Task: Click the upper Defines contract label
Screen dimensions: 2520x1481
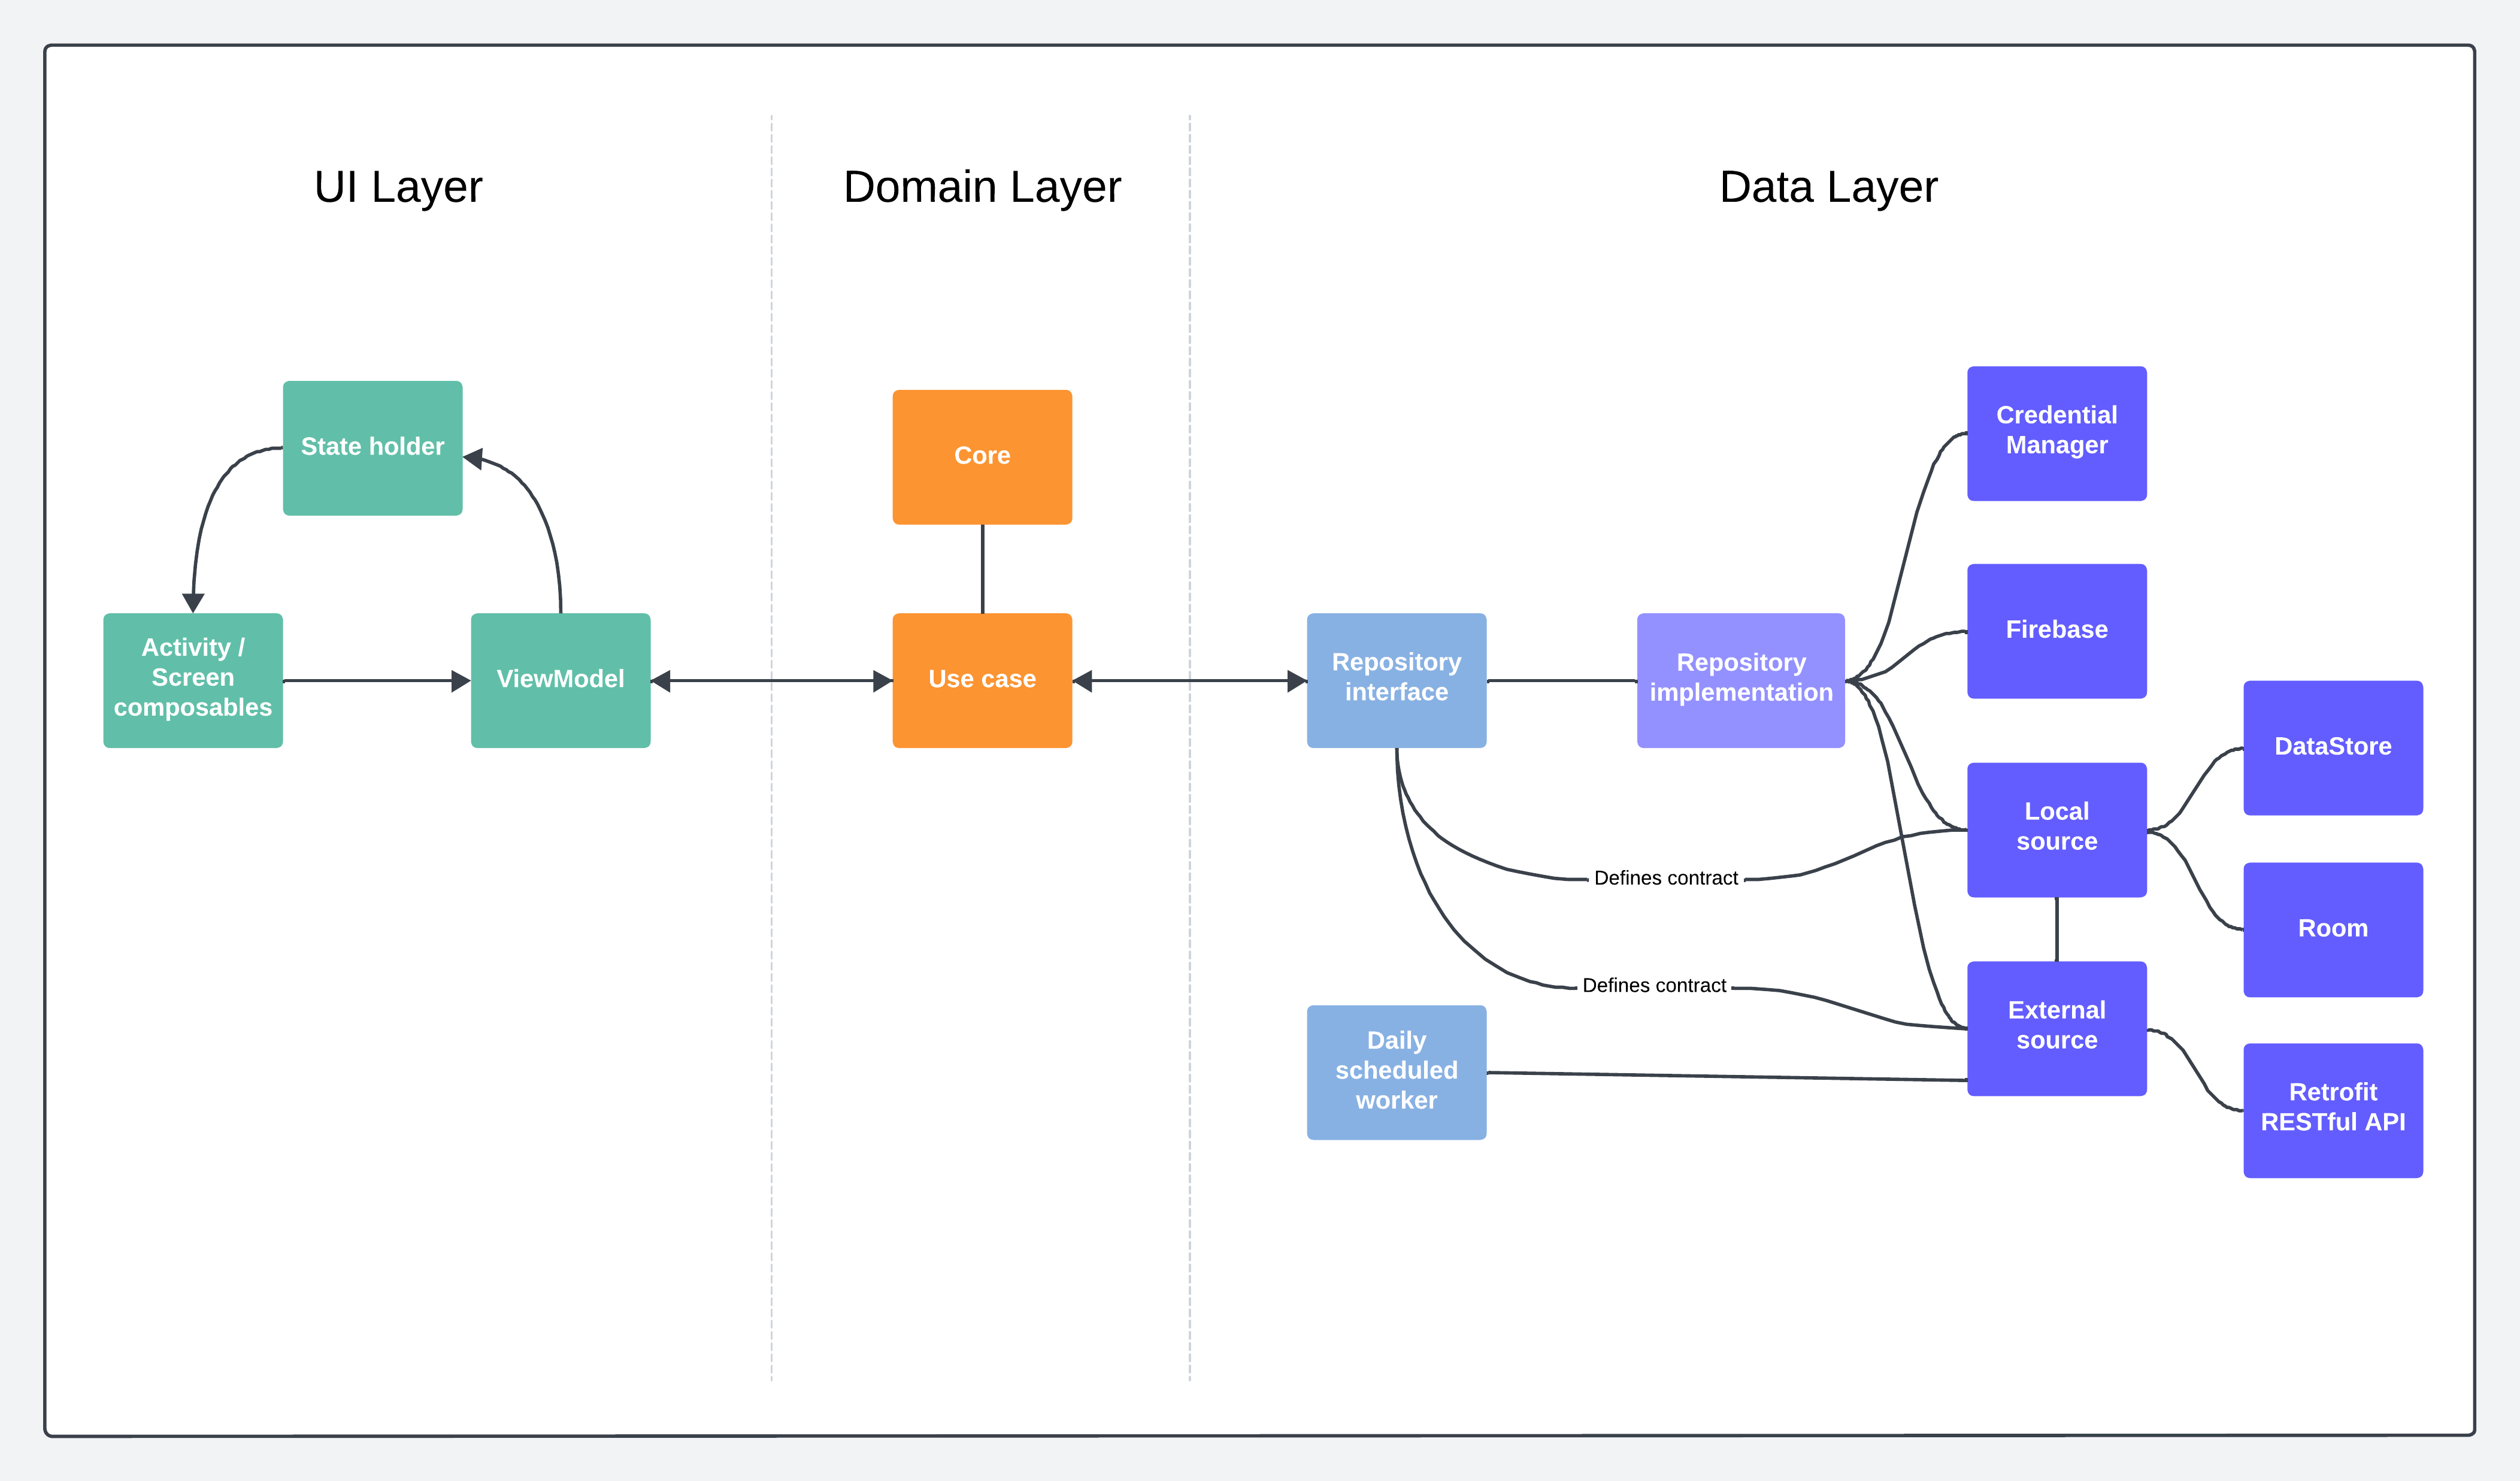Action: [1665, 878]
